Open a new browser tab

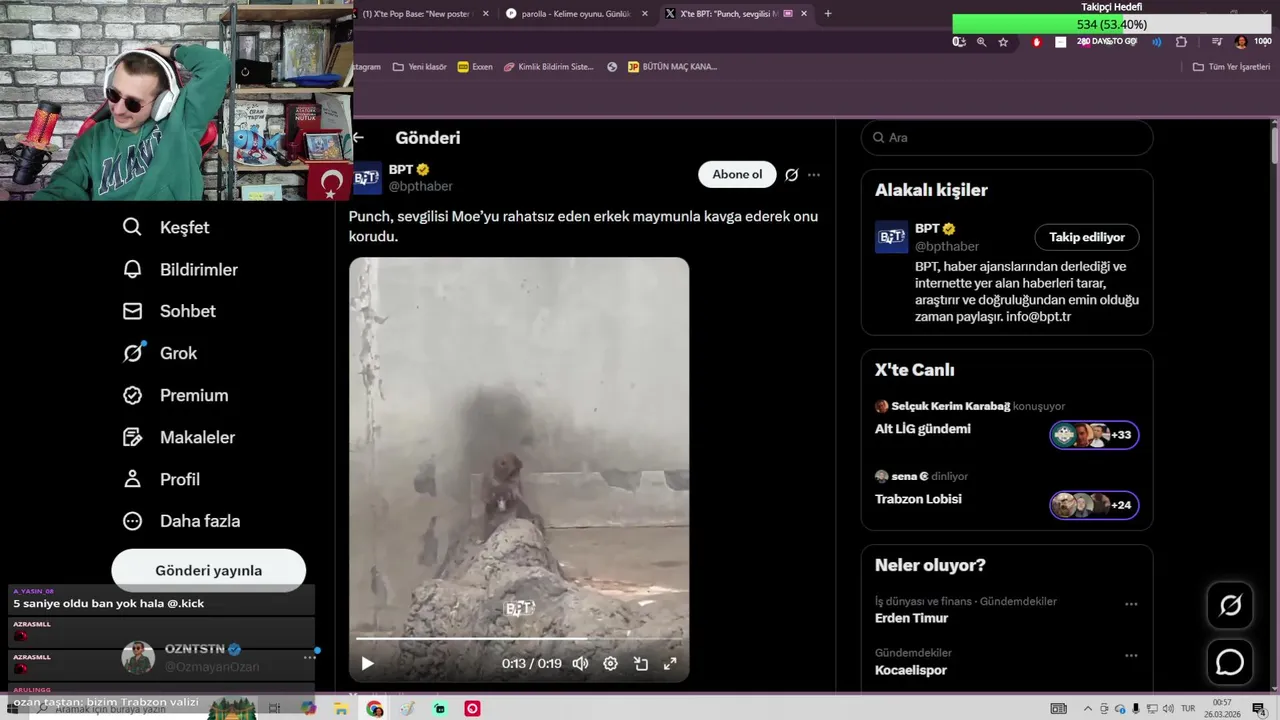click(x=828, y=14)
